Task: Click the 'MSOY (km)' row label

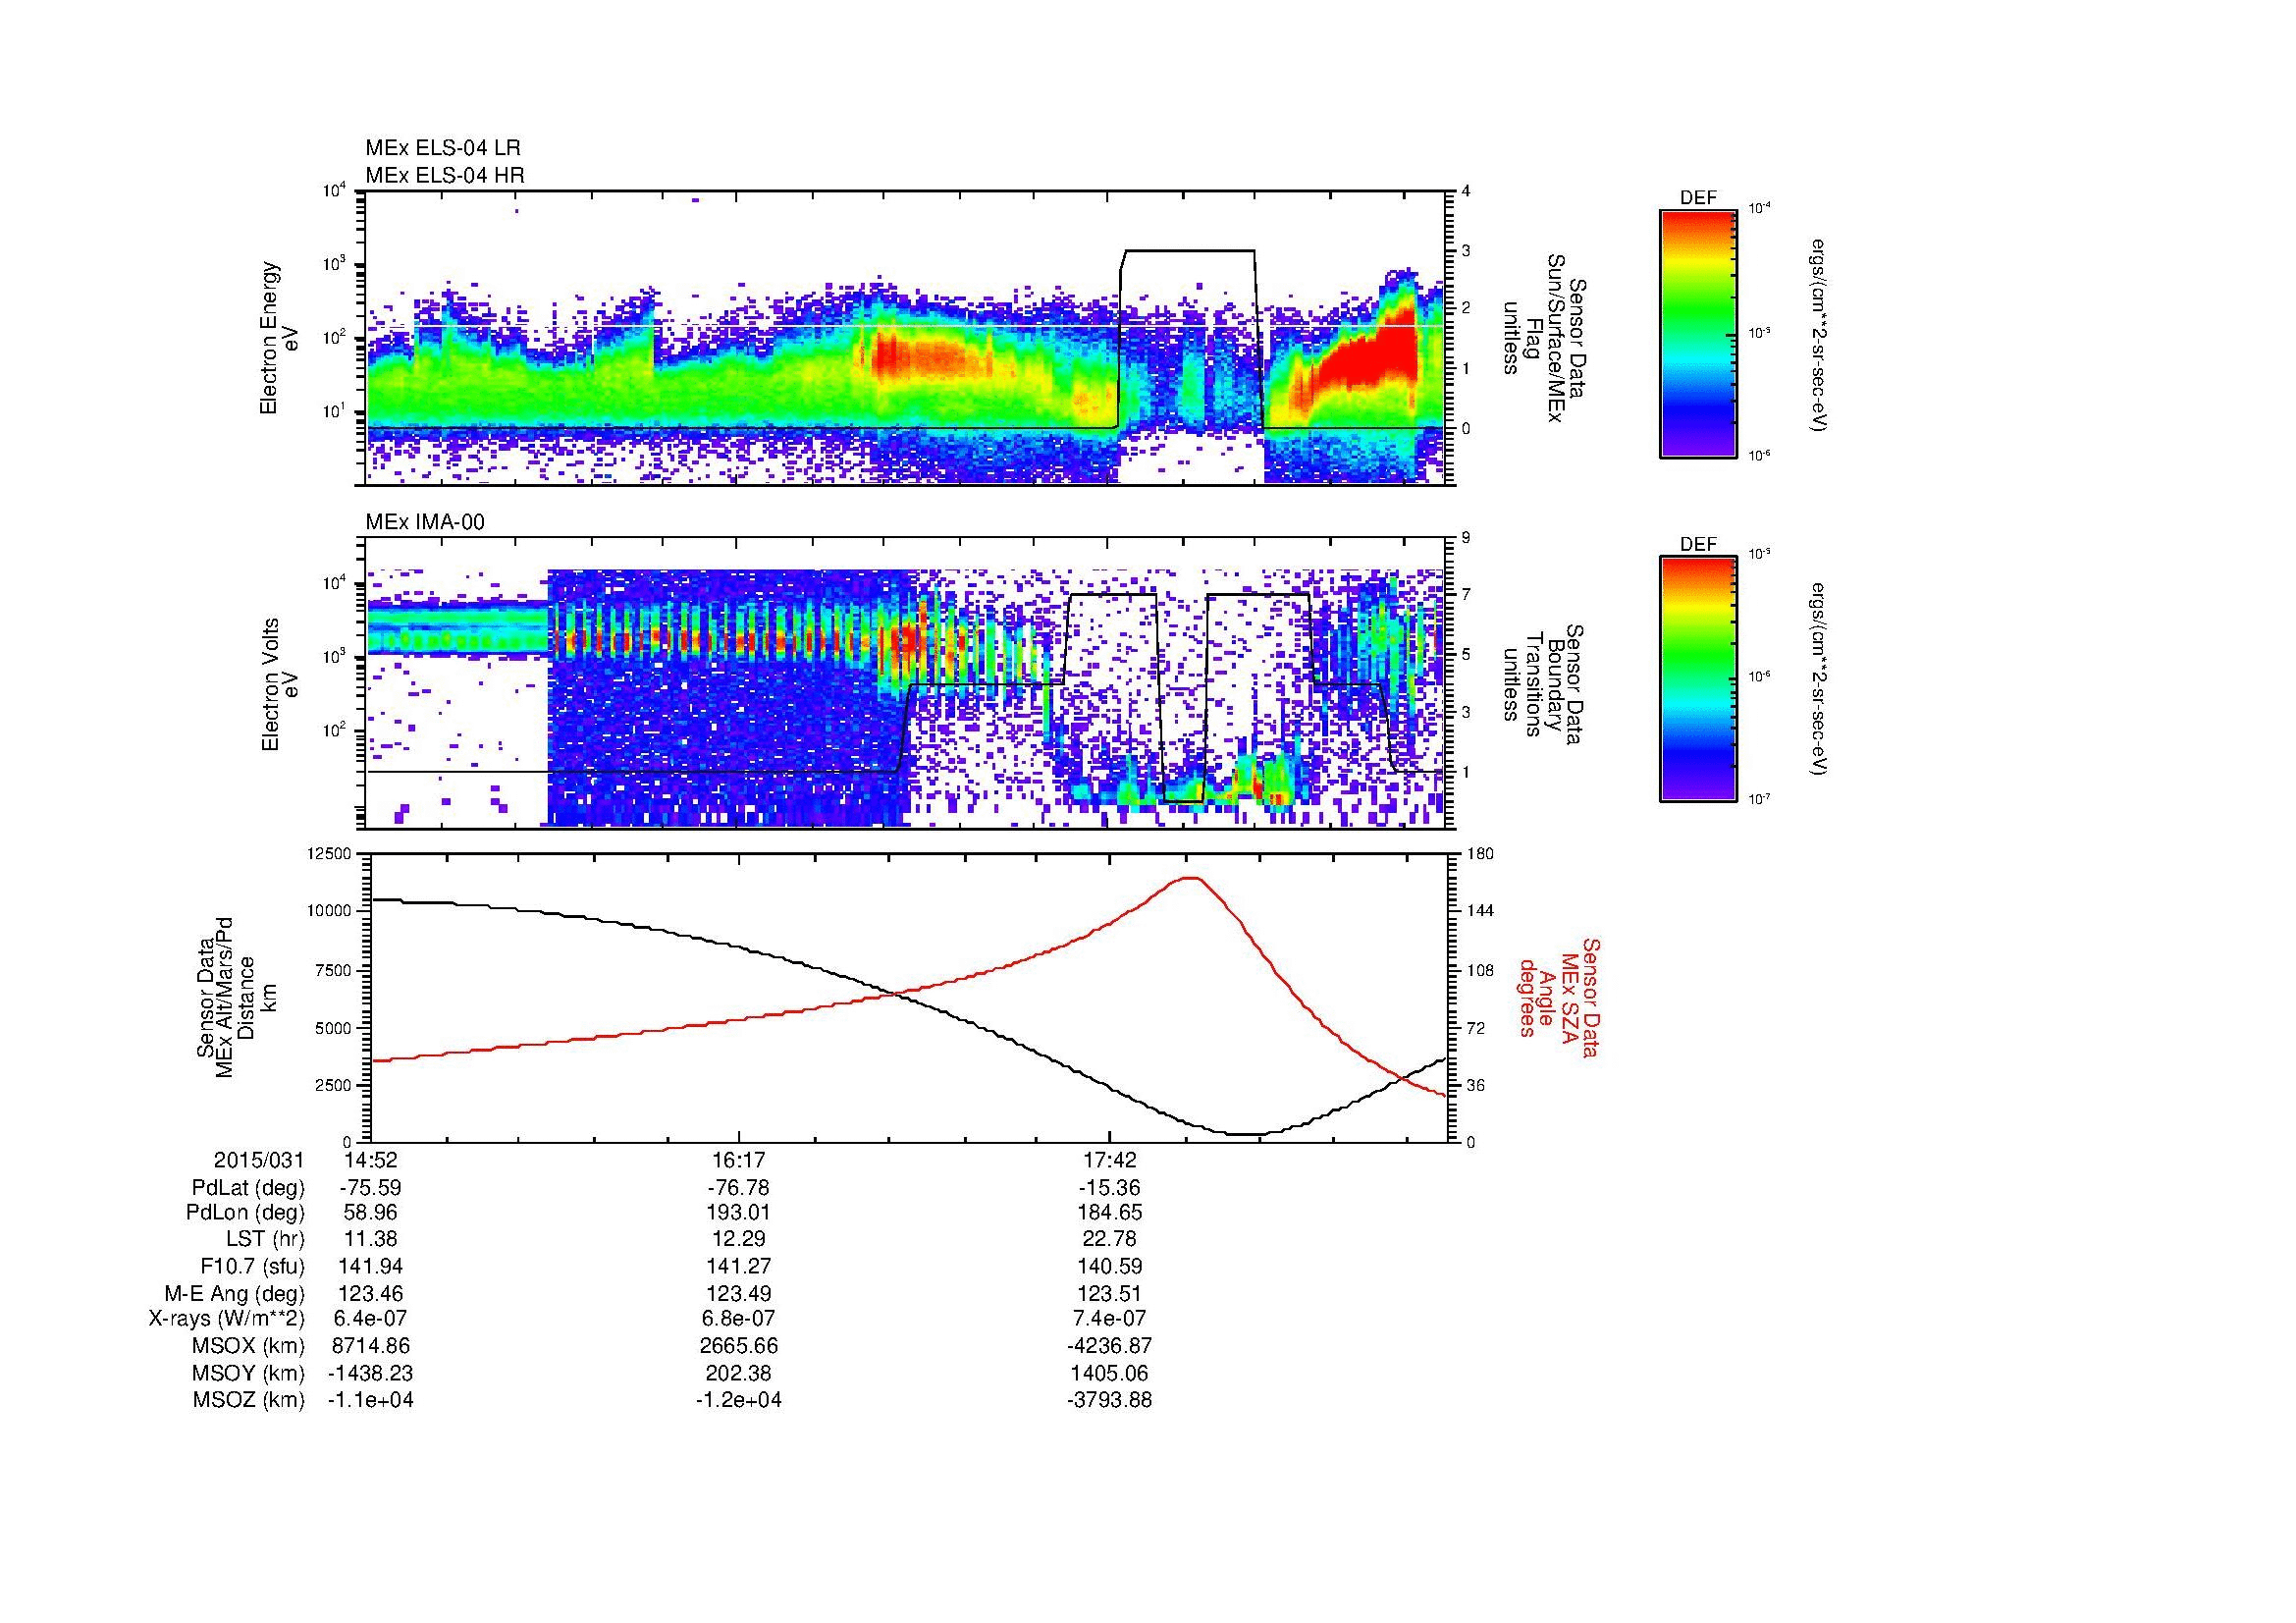Action: pos(248,1373)
